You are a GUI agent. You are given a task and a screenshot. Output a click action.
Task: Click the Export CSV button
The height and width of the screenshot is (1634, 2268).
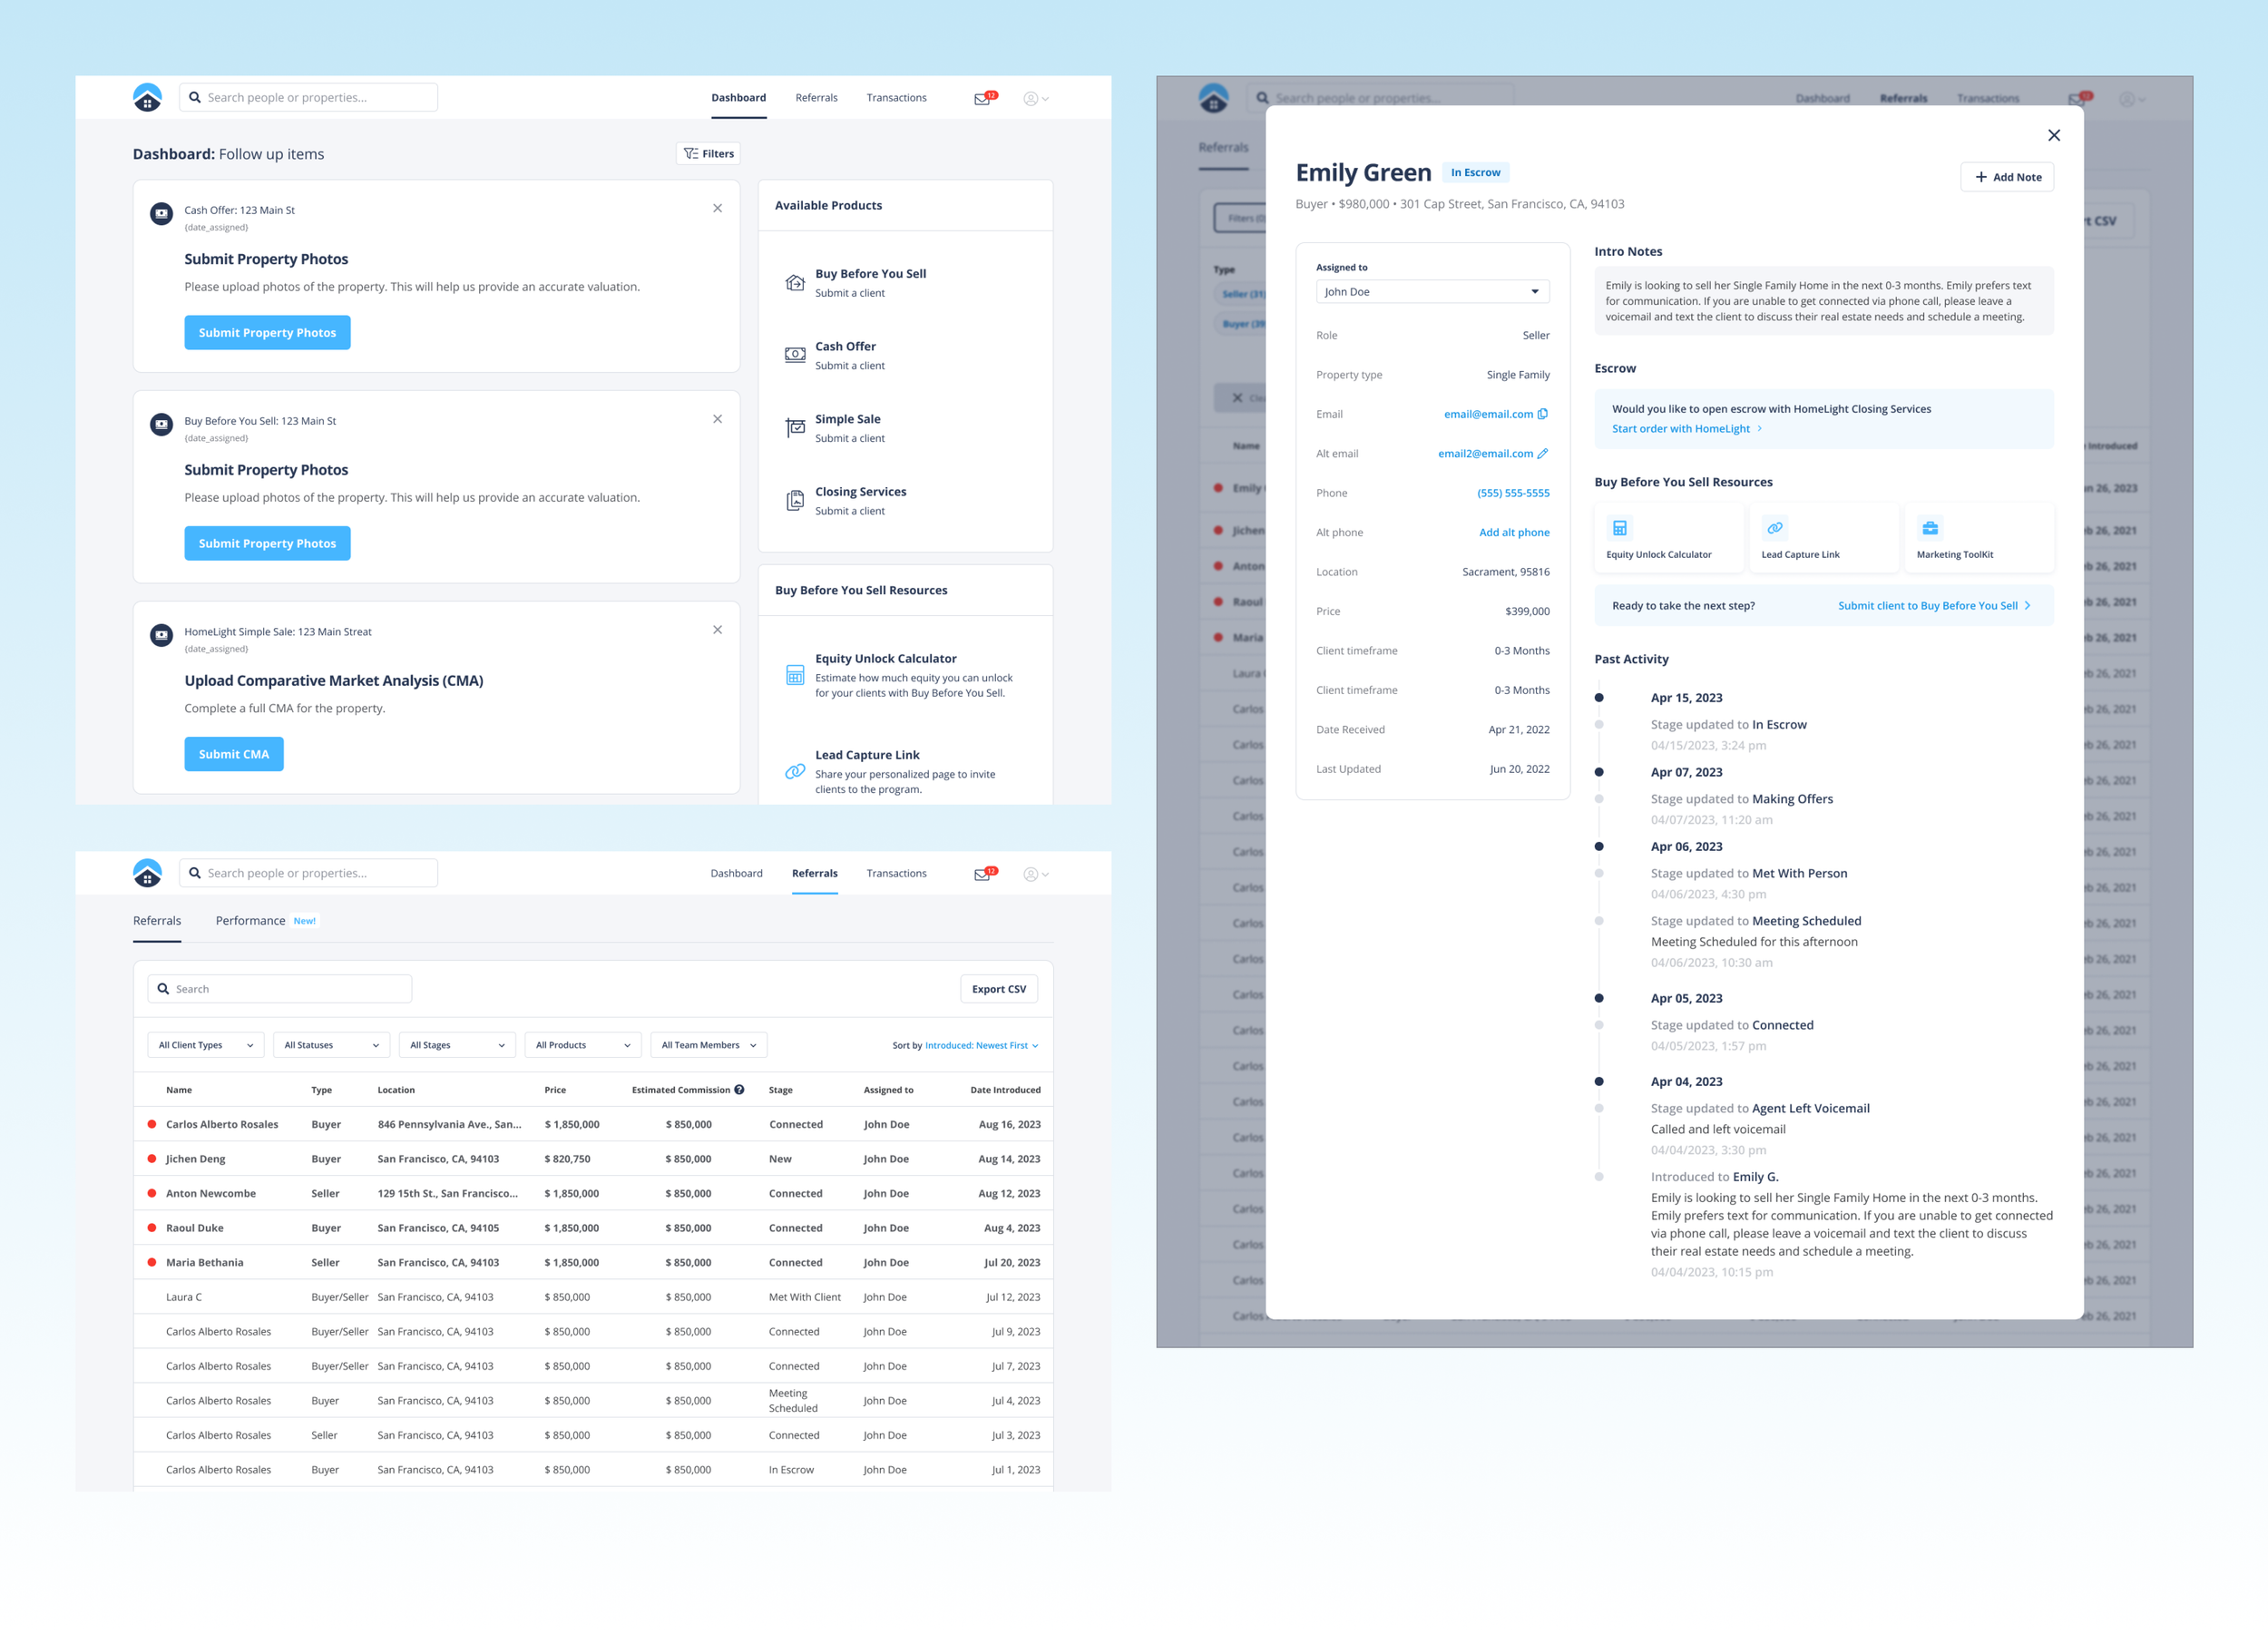[998, 989]
